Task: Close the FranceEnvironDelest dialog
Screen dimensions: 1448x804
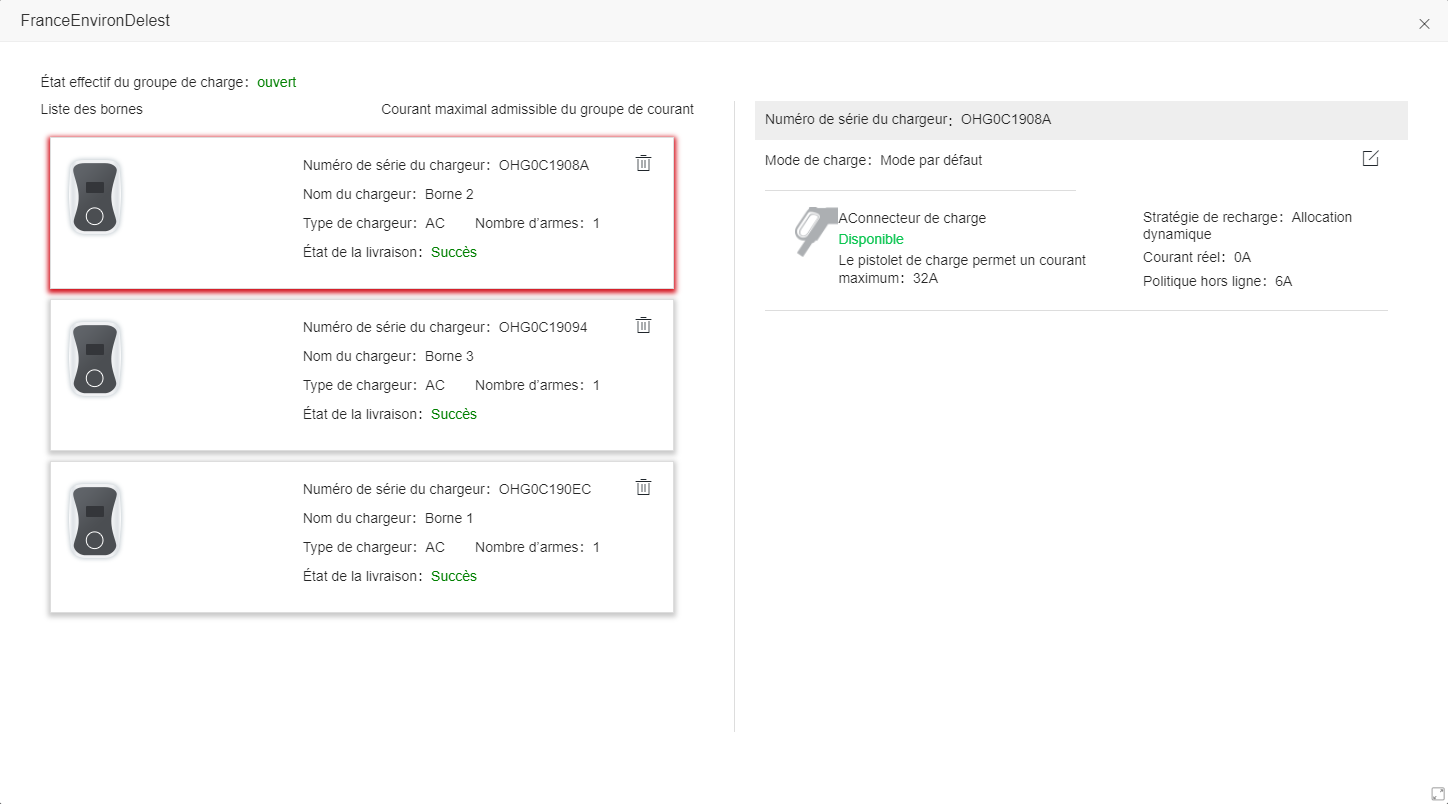Action: (1424, 24)
